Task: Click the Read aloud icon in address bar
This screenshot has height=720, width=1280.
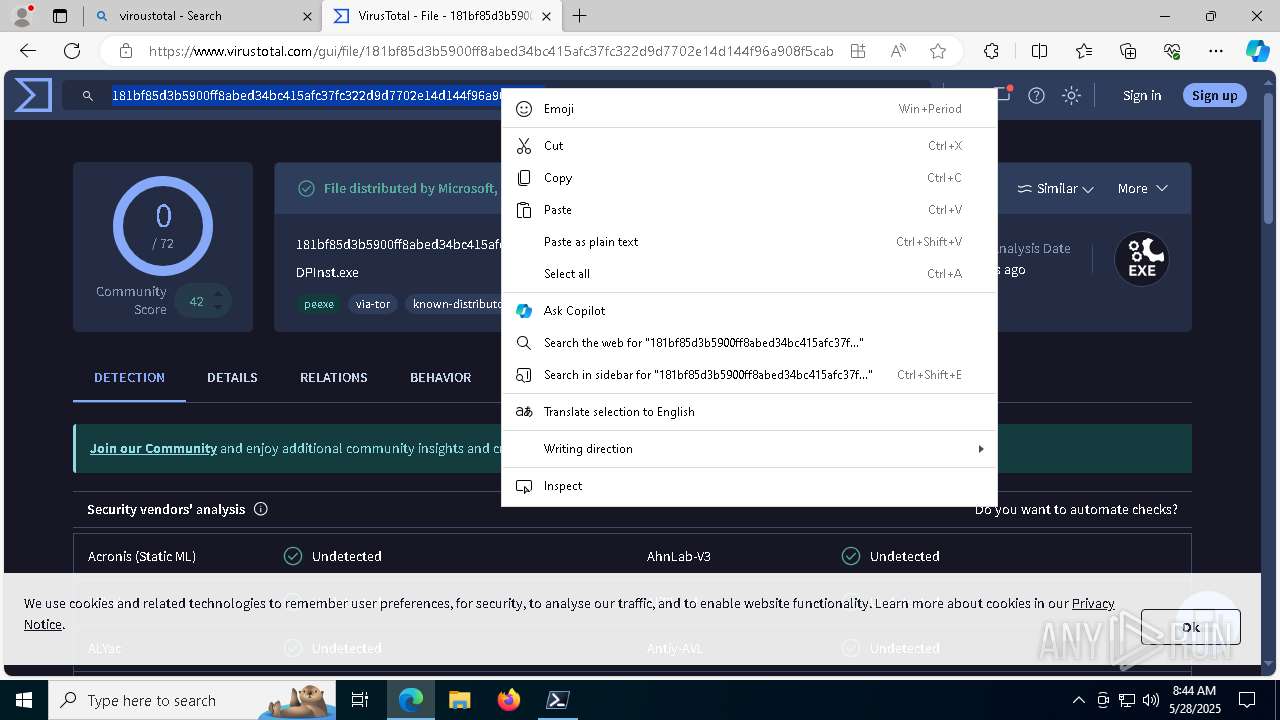Action: [898, 51]
